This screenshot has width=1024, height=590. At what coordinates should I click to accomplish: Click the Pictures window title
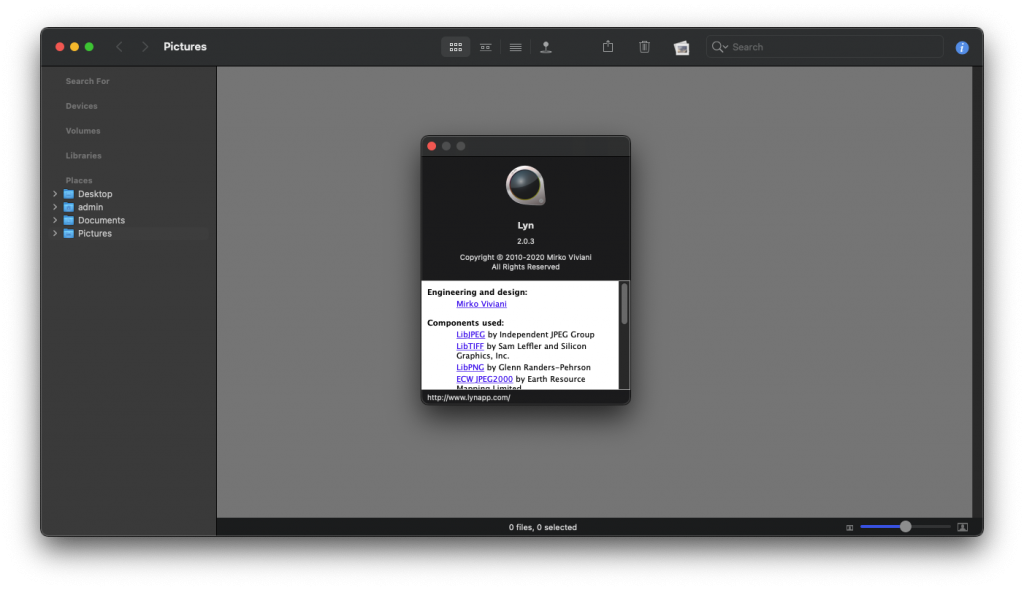pyautogui.click(x=185, y=46)
